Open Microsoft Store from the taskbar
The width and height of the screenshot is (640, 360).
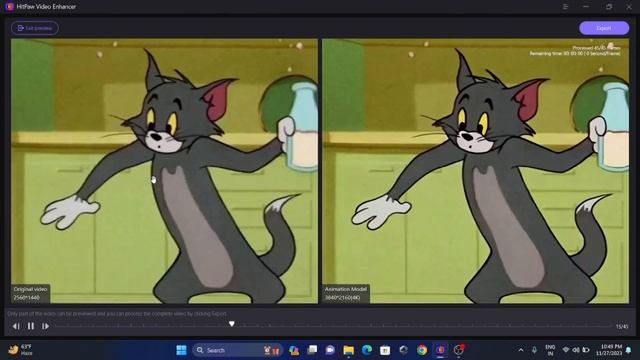(385, 350)
